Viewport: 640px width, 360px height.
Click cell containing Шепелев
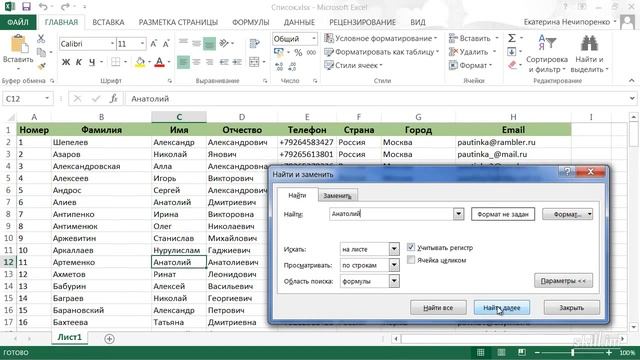coord(101,142)
